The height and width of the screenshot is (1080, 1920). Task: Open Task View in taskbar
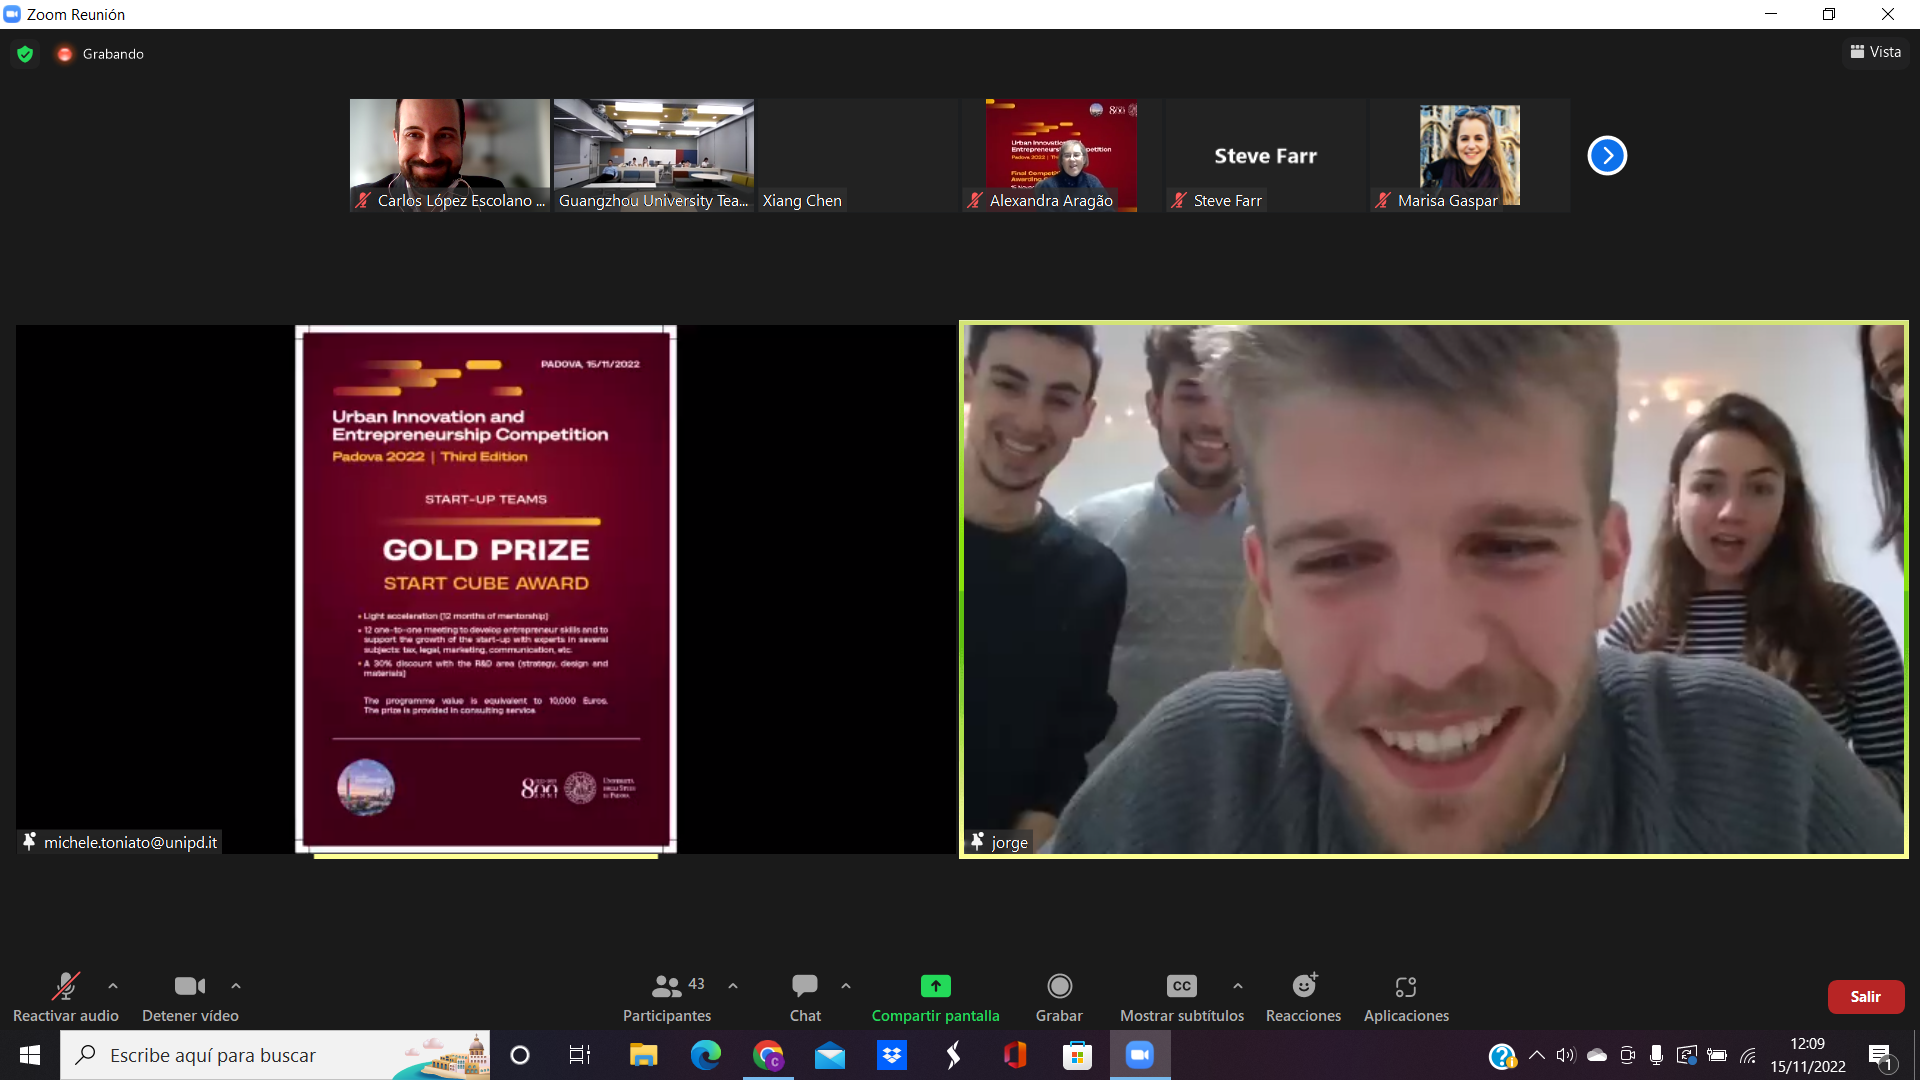(580, 1055)
